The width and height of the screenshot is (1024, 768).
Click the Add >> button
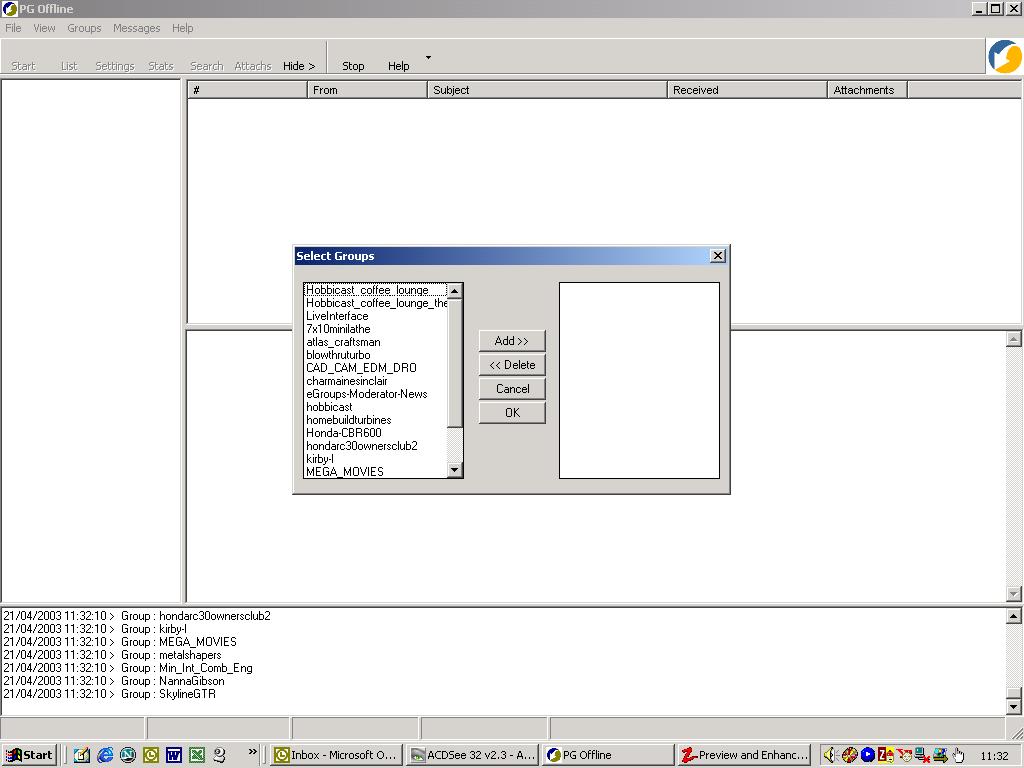512,341
